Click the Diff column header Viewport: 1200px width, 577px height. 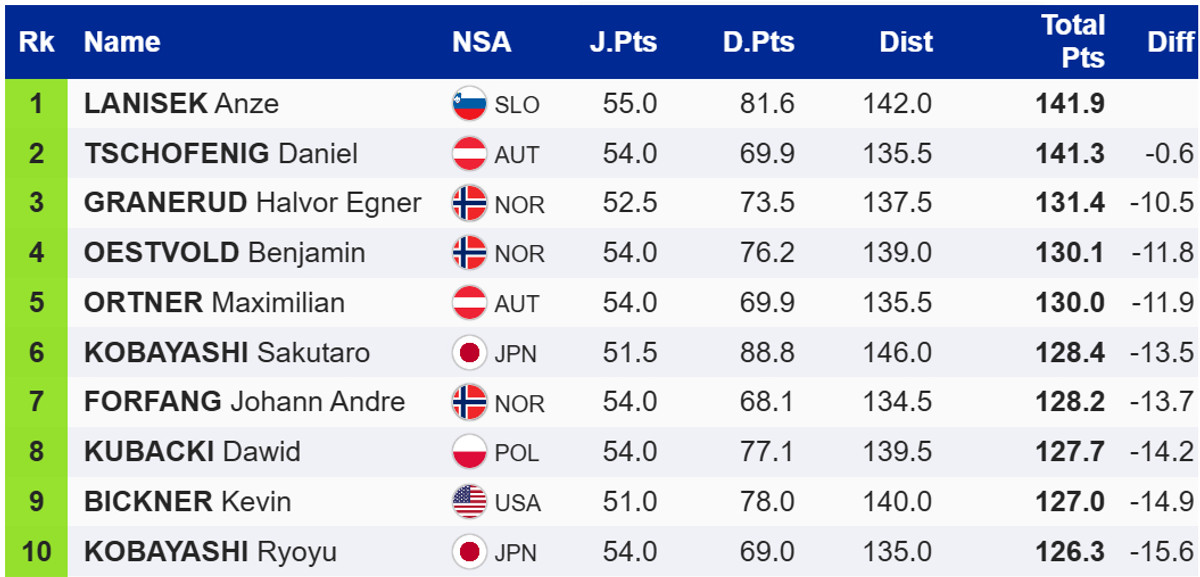[x=1170, y=42]
